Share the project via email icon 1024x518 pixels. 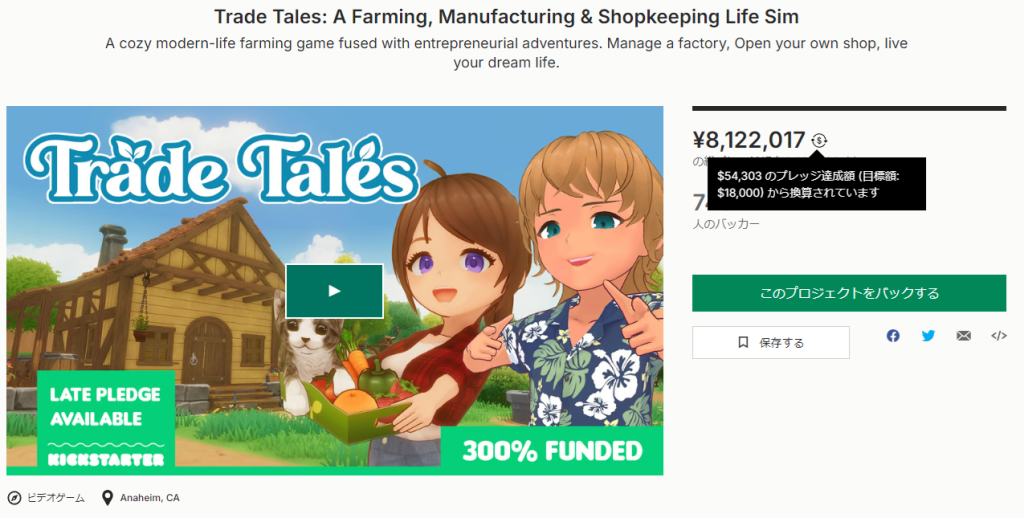963,336
